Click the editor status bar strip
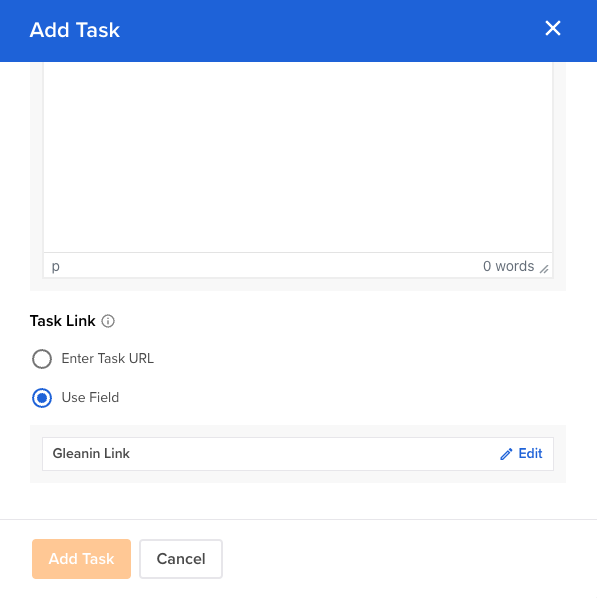The height and width of the screenshot is (598, 597). pos(298,265)
